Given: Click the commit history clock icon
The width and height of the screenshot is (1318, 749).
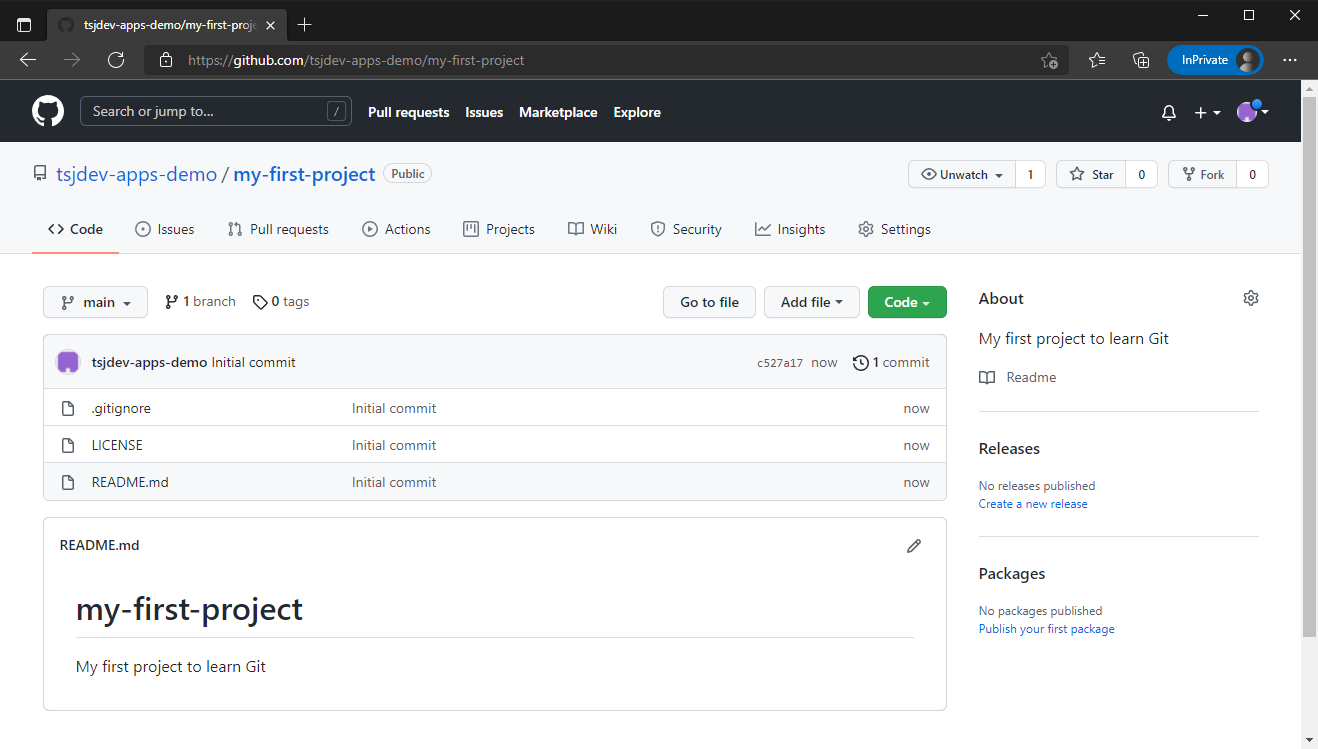Looking at the screenshot, I should [860, 363].
